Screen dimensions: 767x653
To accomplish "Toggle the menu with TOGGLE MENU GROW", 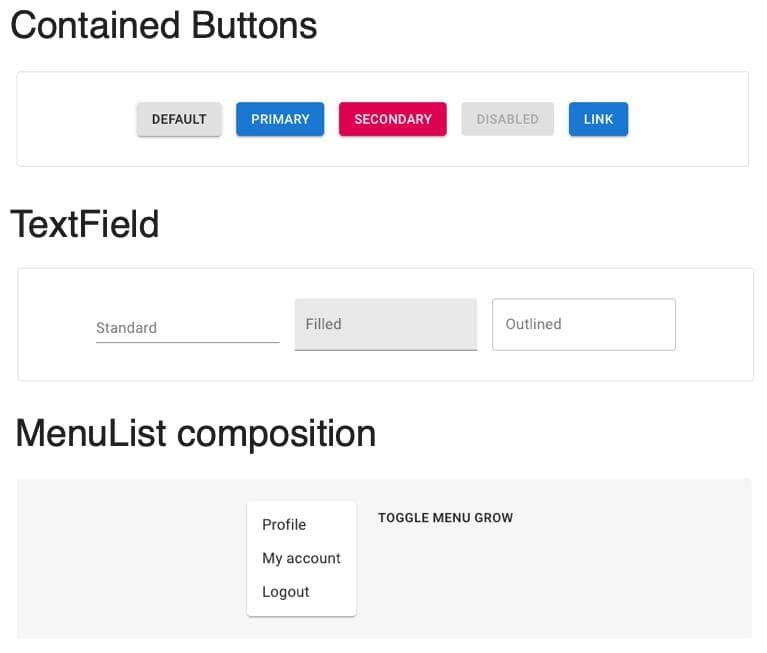I will click(x=445, y=518).
